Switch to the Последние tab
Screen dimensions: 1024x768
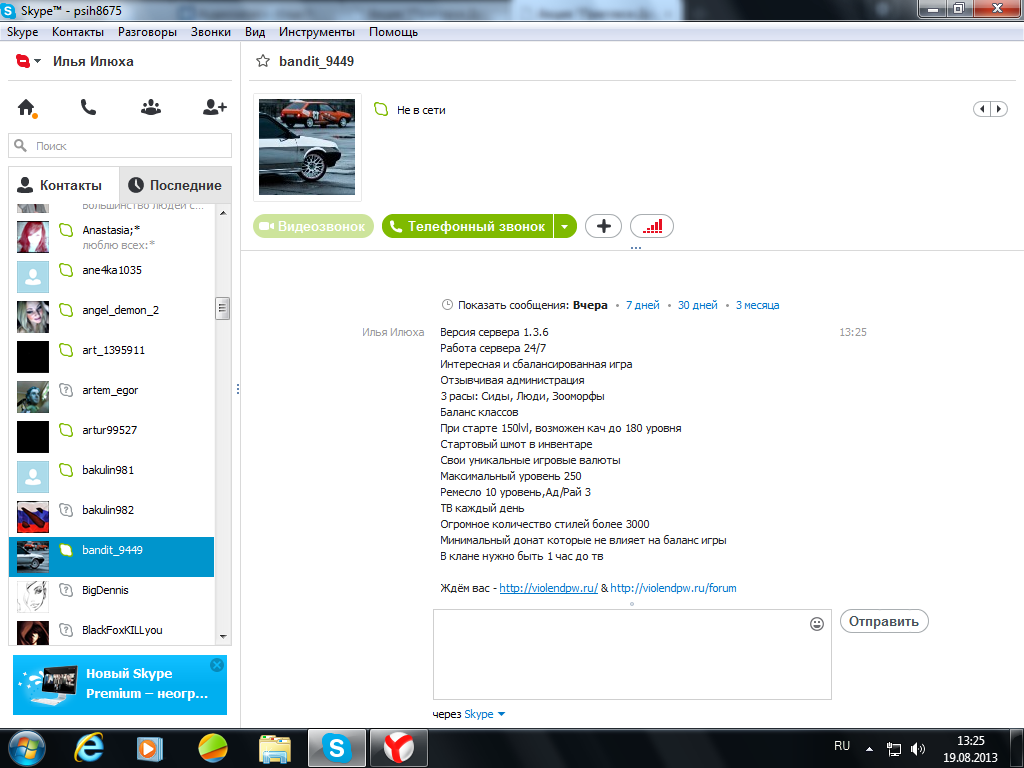(175, 185)
